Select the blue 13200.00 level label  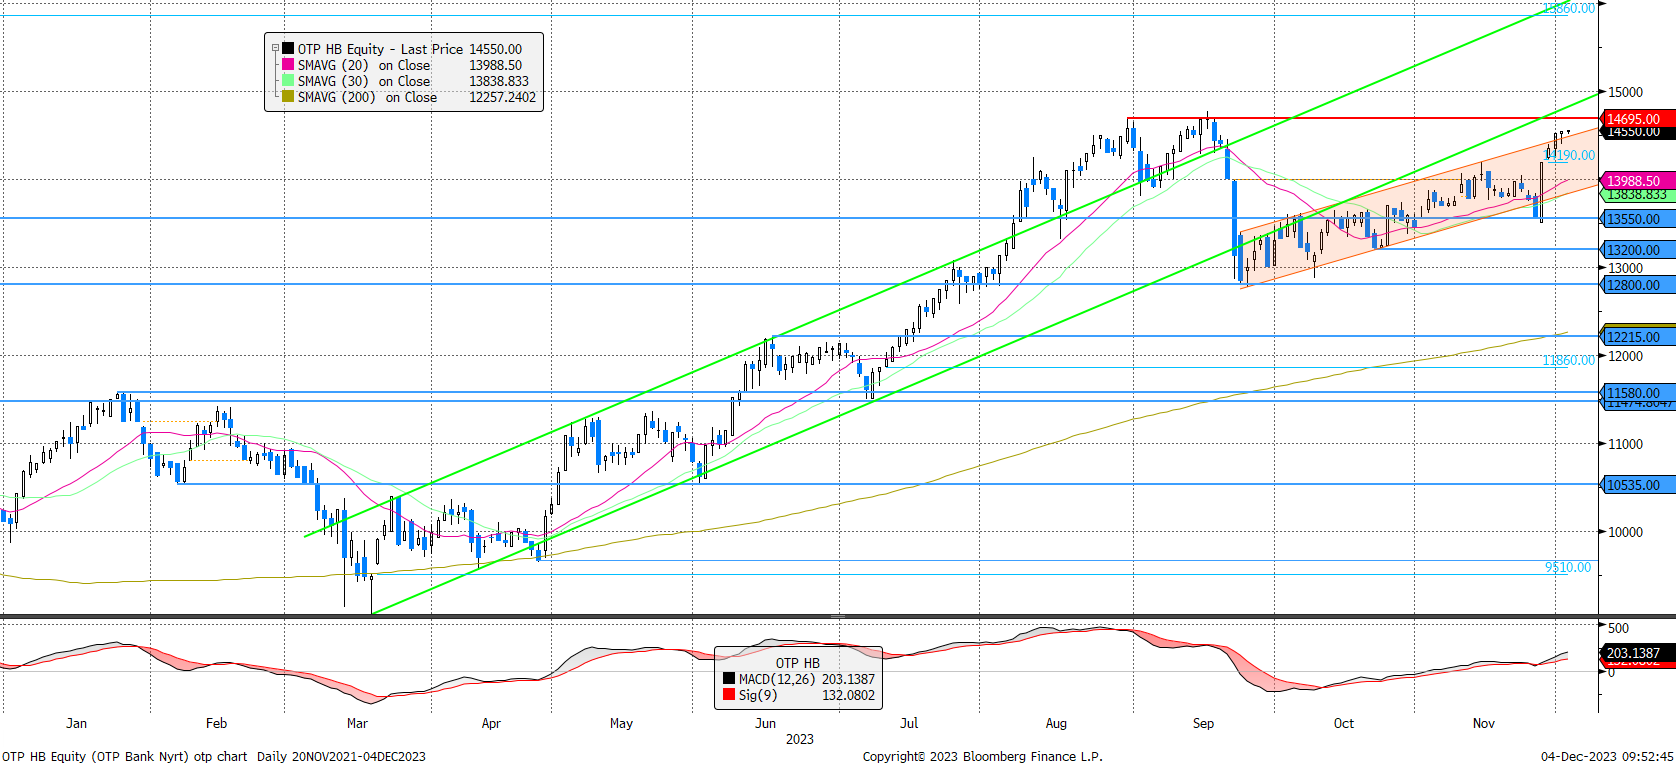pyautogui.click(x=1637, y=250)
